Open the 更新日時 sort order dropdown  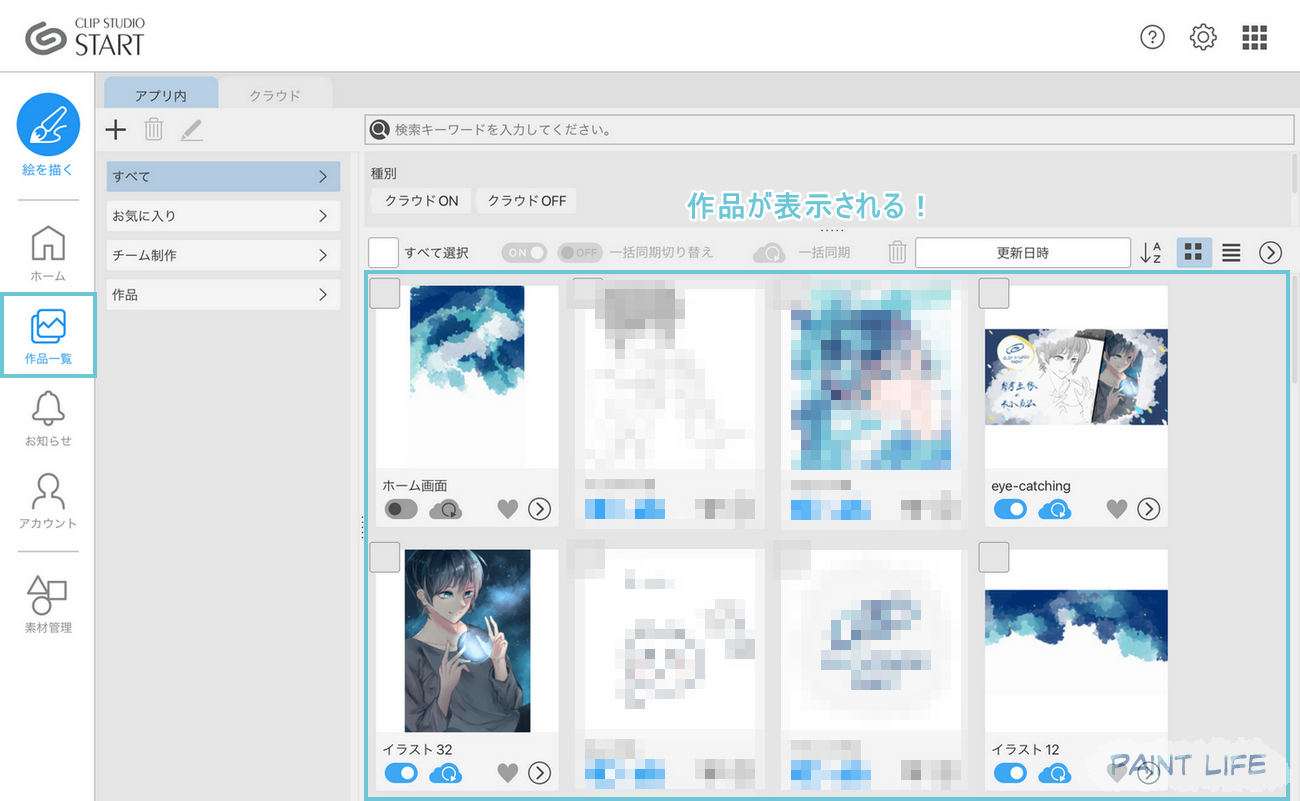(1023, 252)
